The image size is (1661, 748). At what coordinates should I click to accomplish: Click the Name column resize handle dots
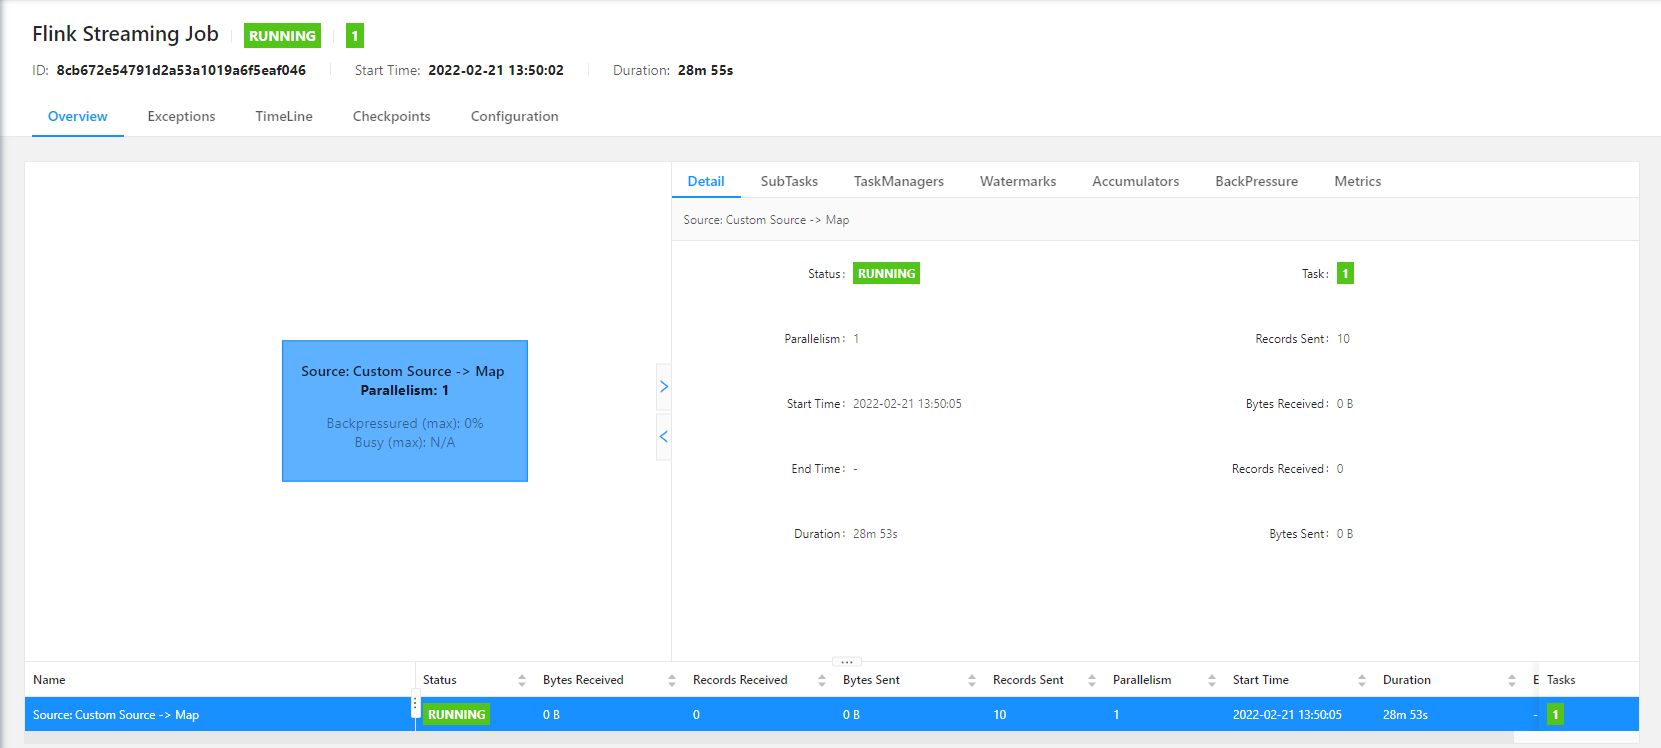point(415,705)
